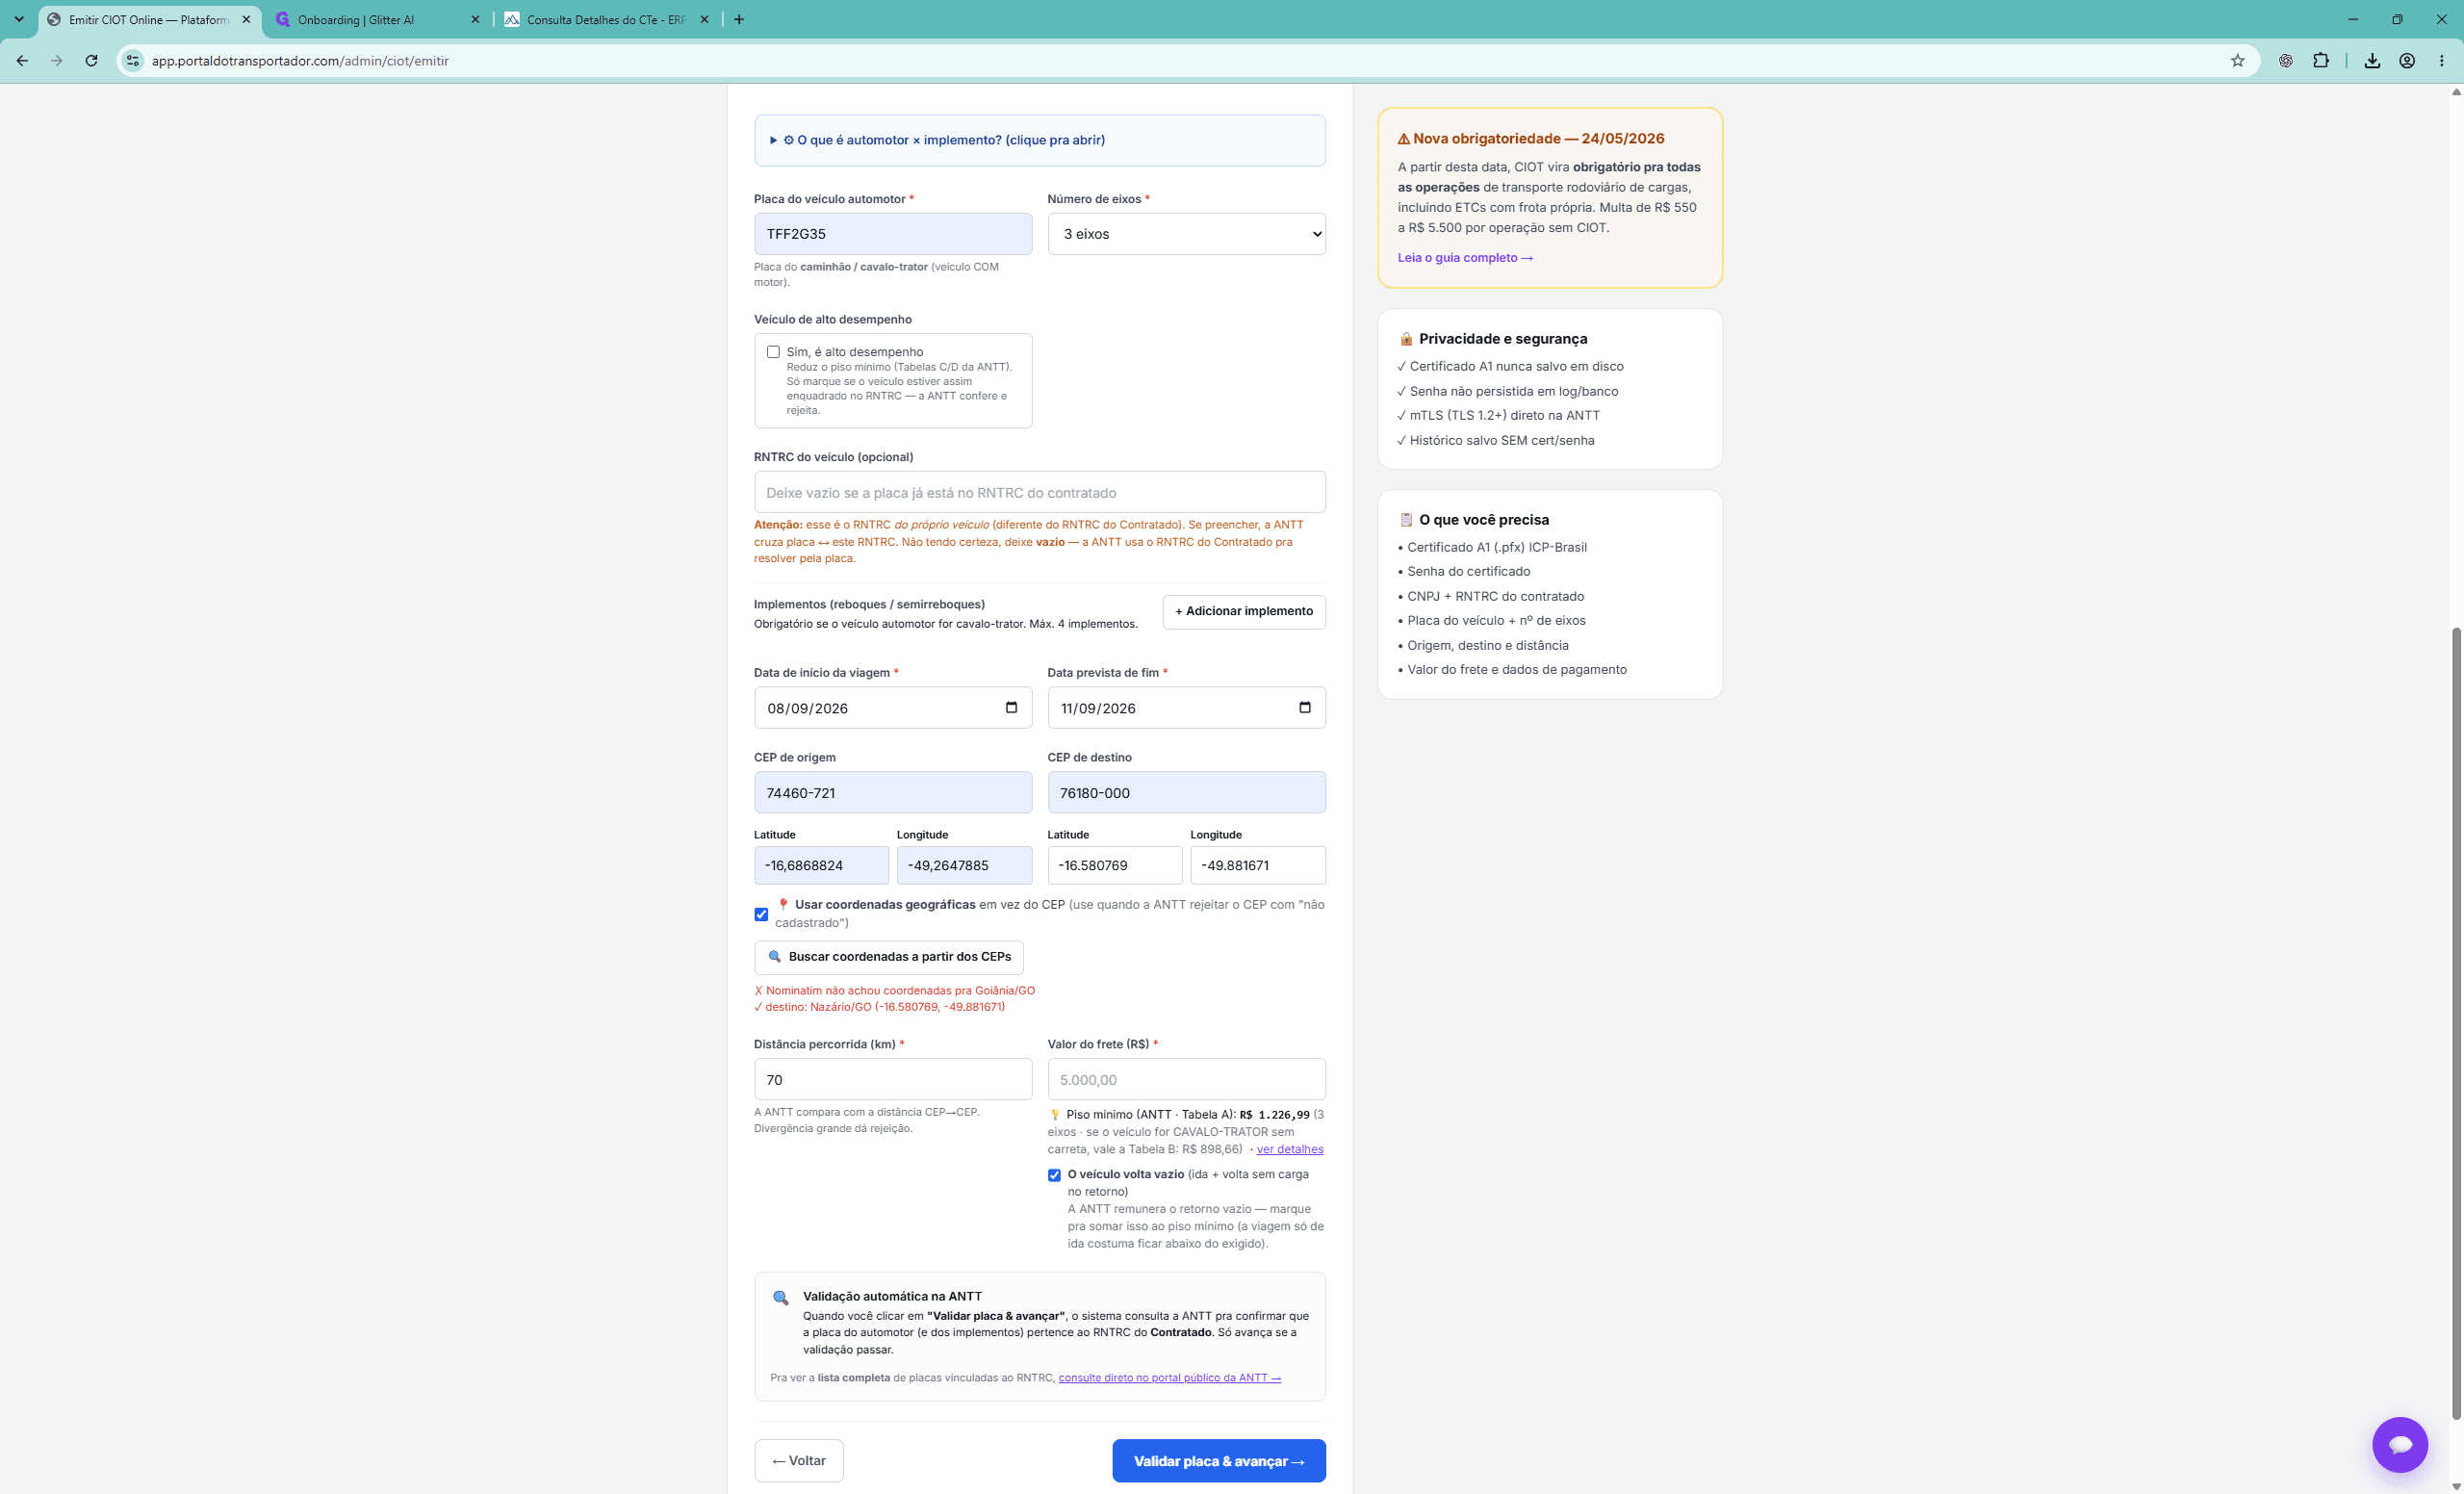The height and width of the screenshot is (1494, 2464).
Task: Focus the CEP de destino field
Action: point(1186,792)
